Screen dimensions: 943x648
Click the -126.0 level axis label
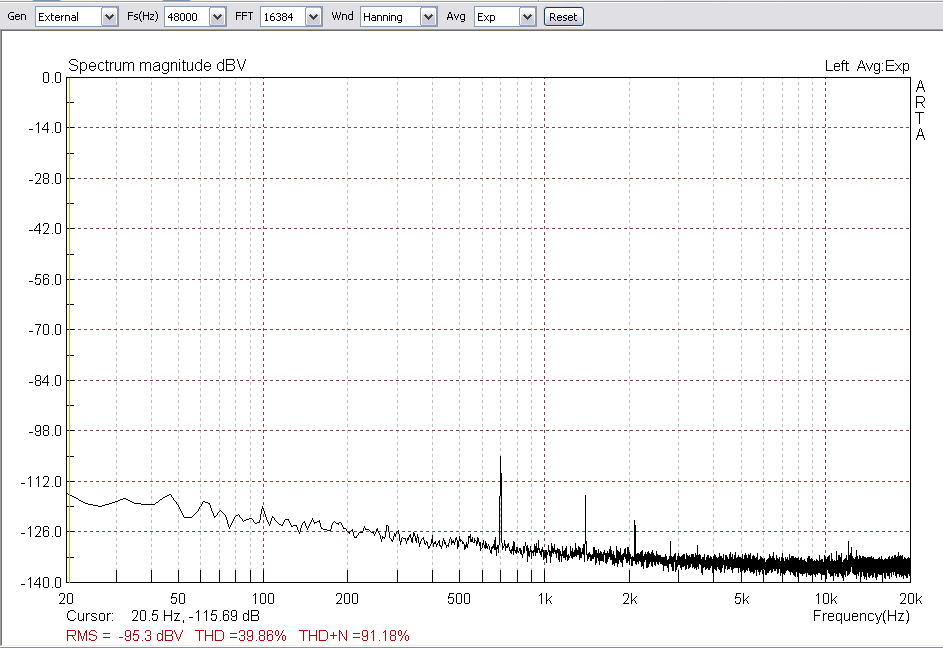tap(41, 532)
